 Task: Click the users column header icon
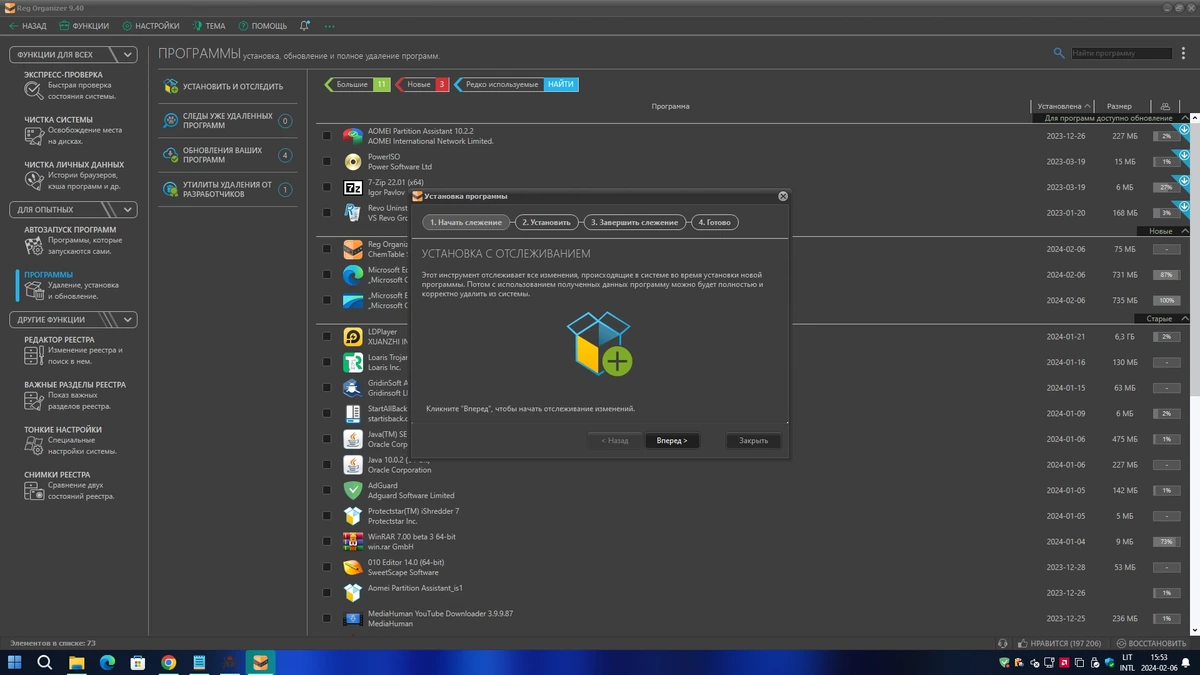[x=1165, y=106]
